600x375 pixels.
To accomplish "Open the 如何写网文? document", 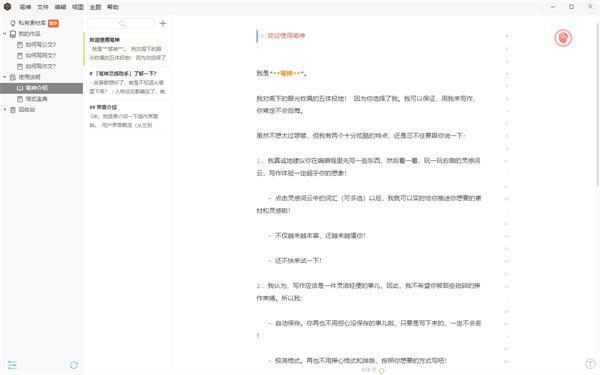I will 41,55.
